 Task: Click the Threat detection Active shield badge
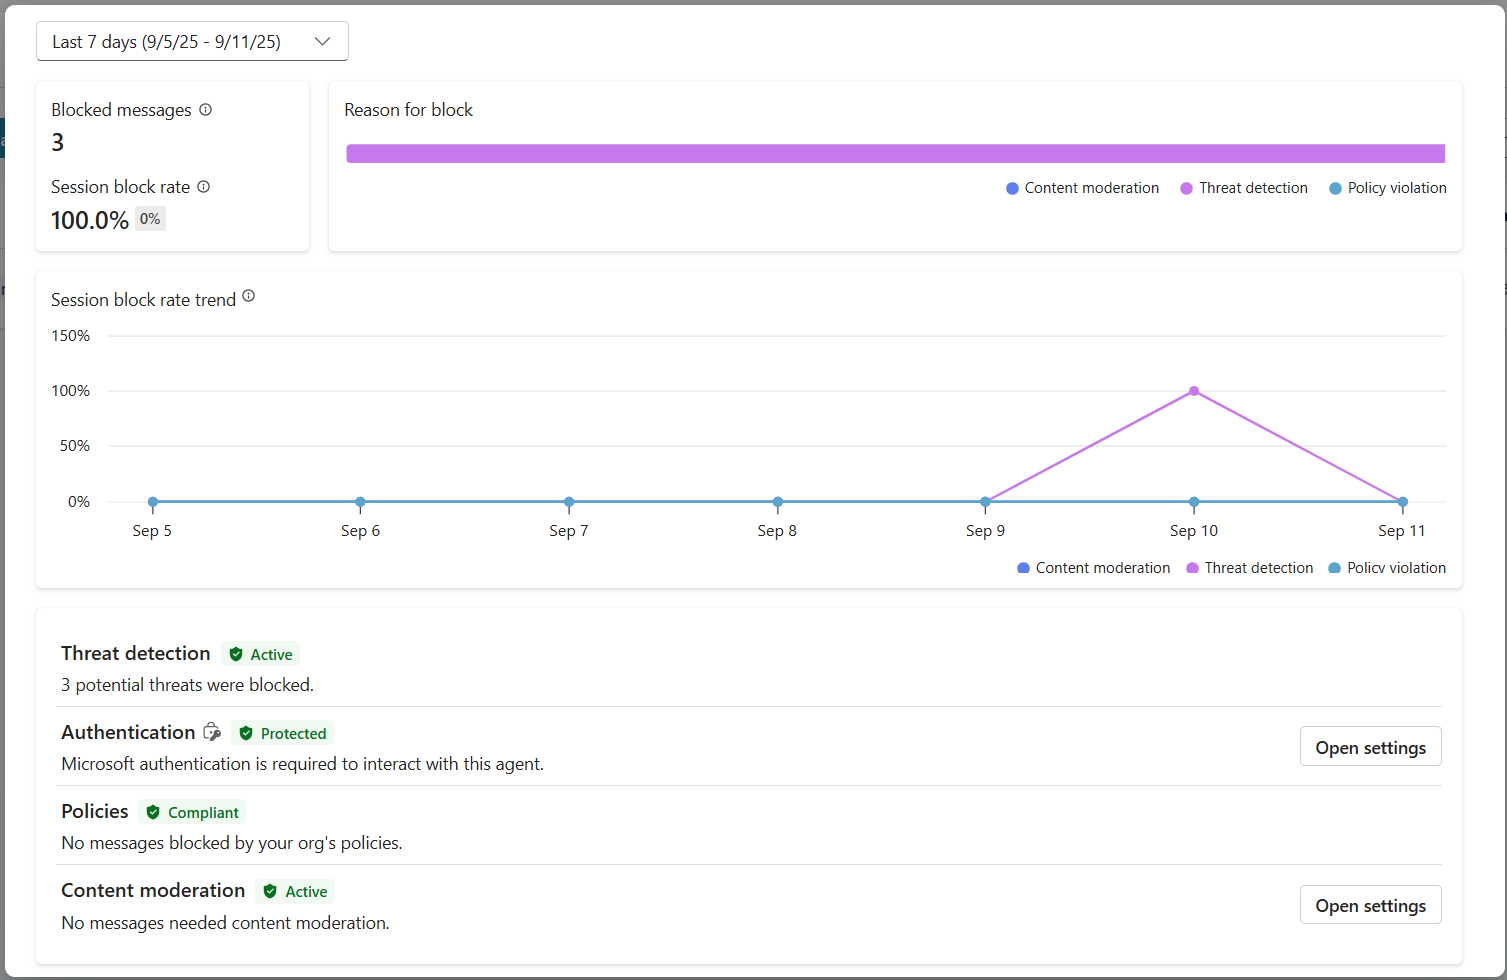pos(261,654)
